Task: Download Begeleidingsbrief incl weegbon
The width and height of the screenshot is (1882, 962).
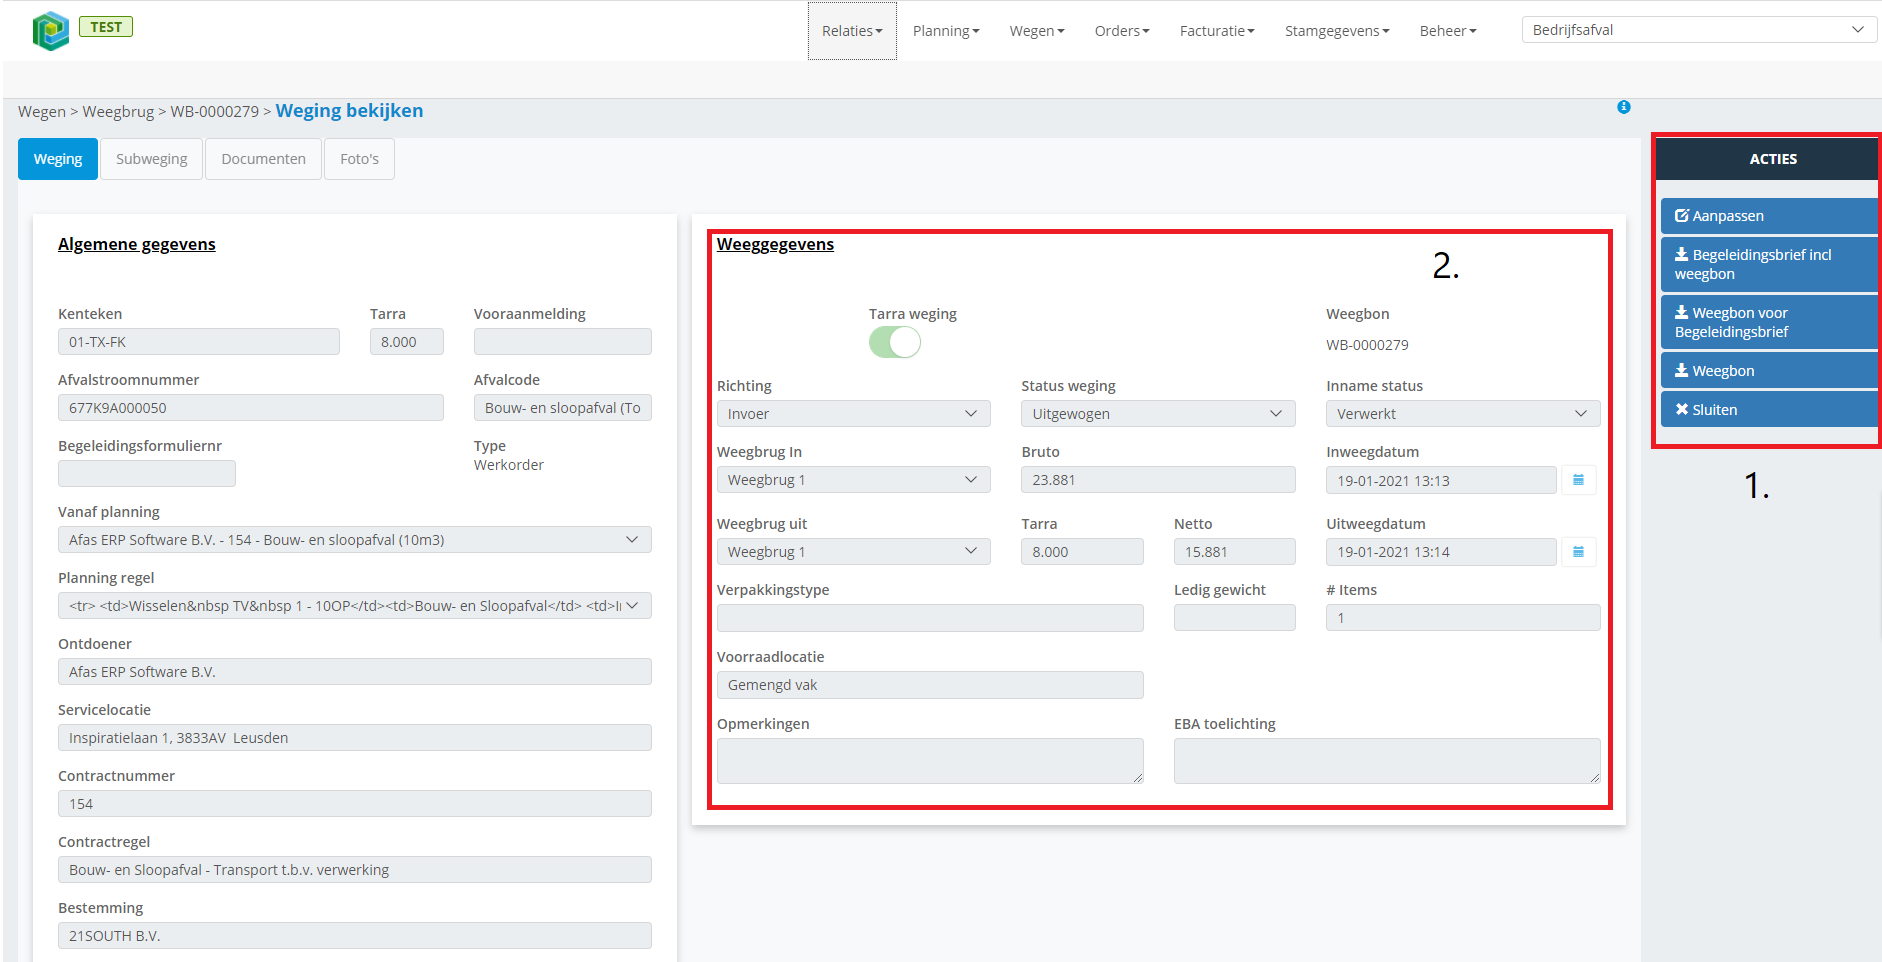Action: [1768, 264]
